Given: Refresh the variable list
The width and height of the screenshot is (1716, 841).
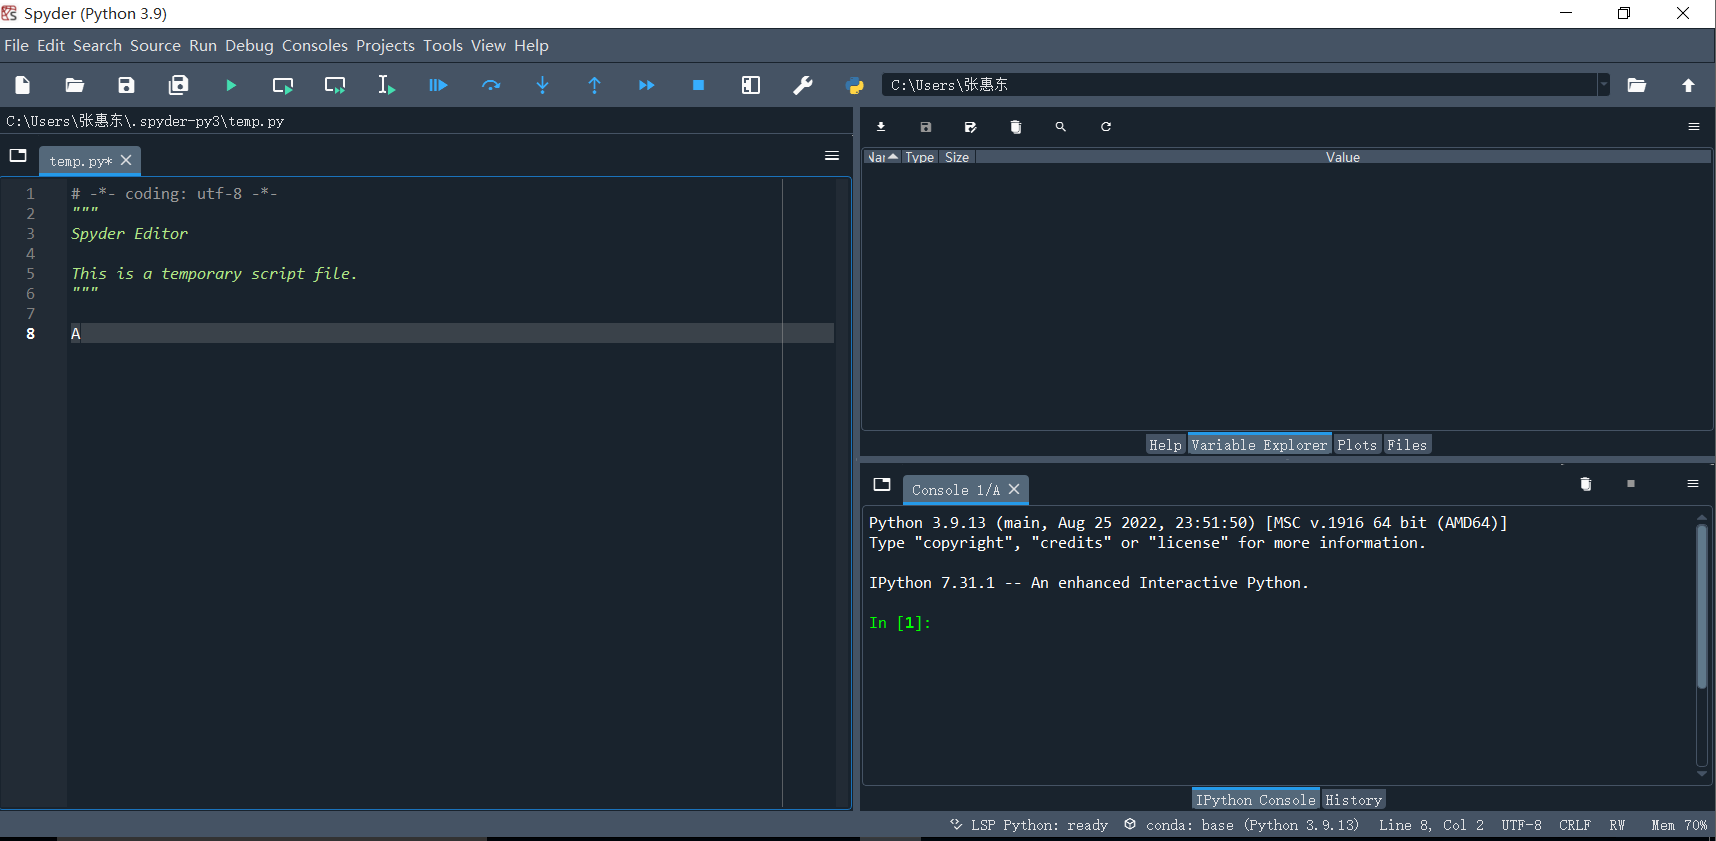Looking at the screenshot, I should tap(1106, 127).
